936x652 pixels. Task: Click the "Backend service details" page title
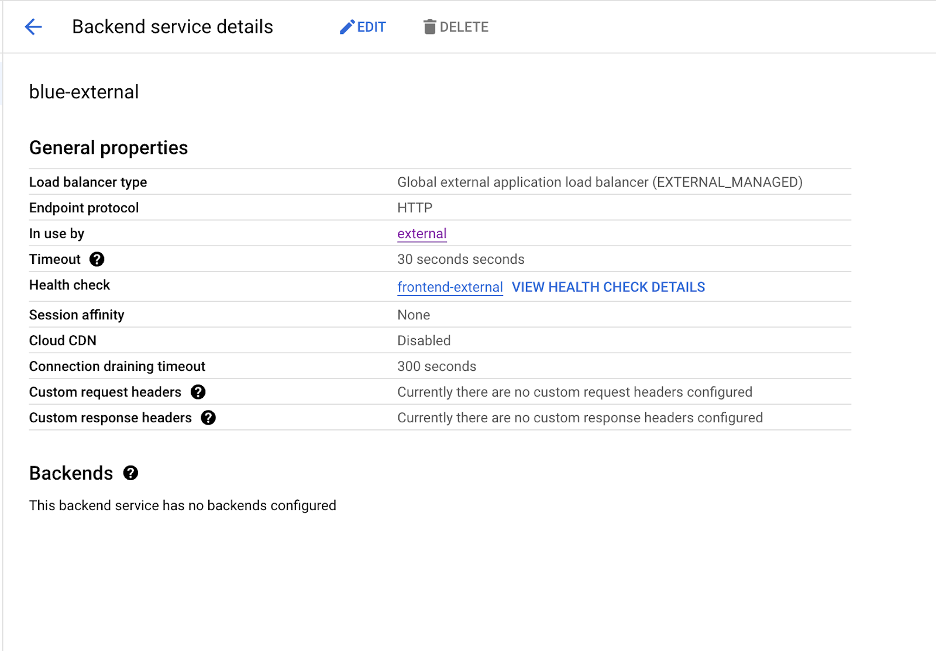point(172,27)
